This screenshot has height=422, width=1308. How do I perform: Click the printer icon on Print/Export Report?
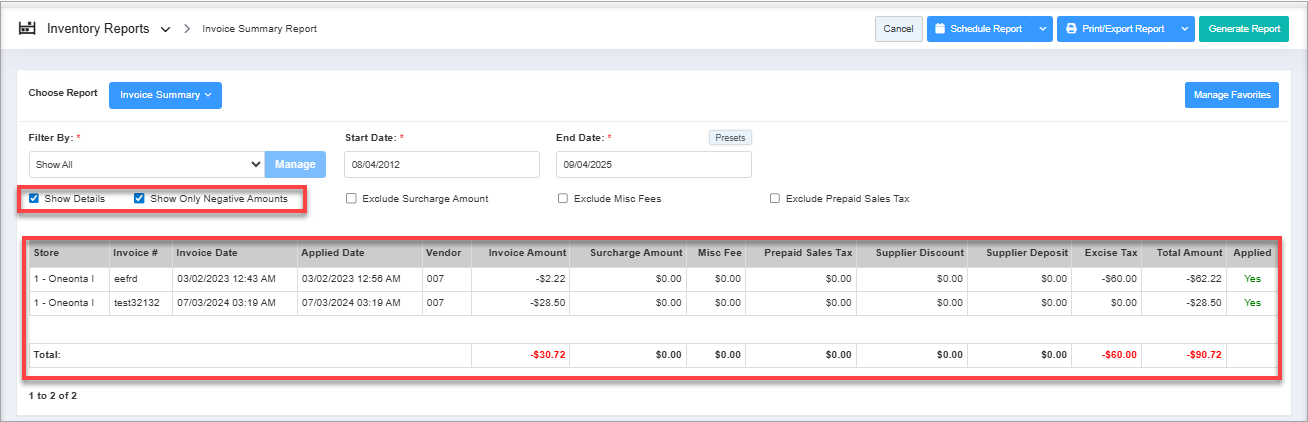(1071, 29)
